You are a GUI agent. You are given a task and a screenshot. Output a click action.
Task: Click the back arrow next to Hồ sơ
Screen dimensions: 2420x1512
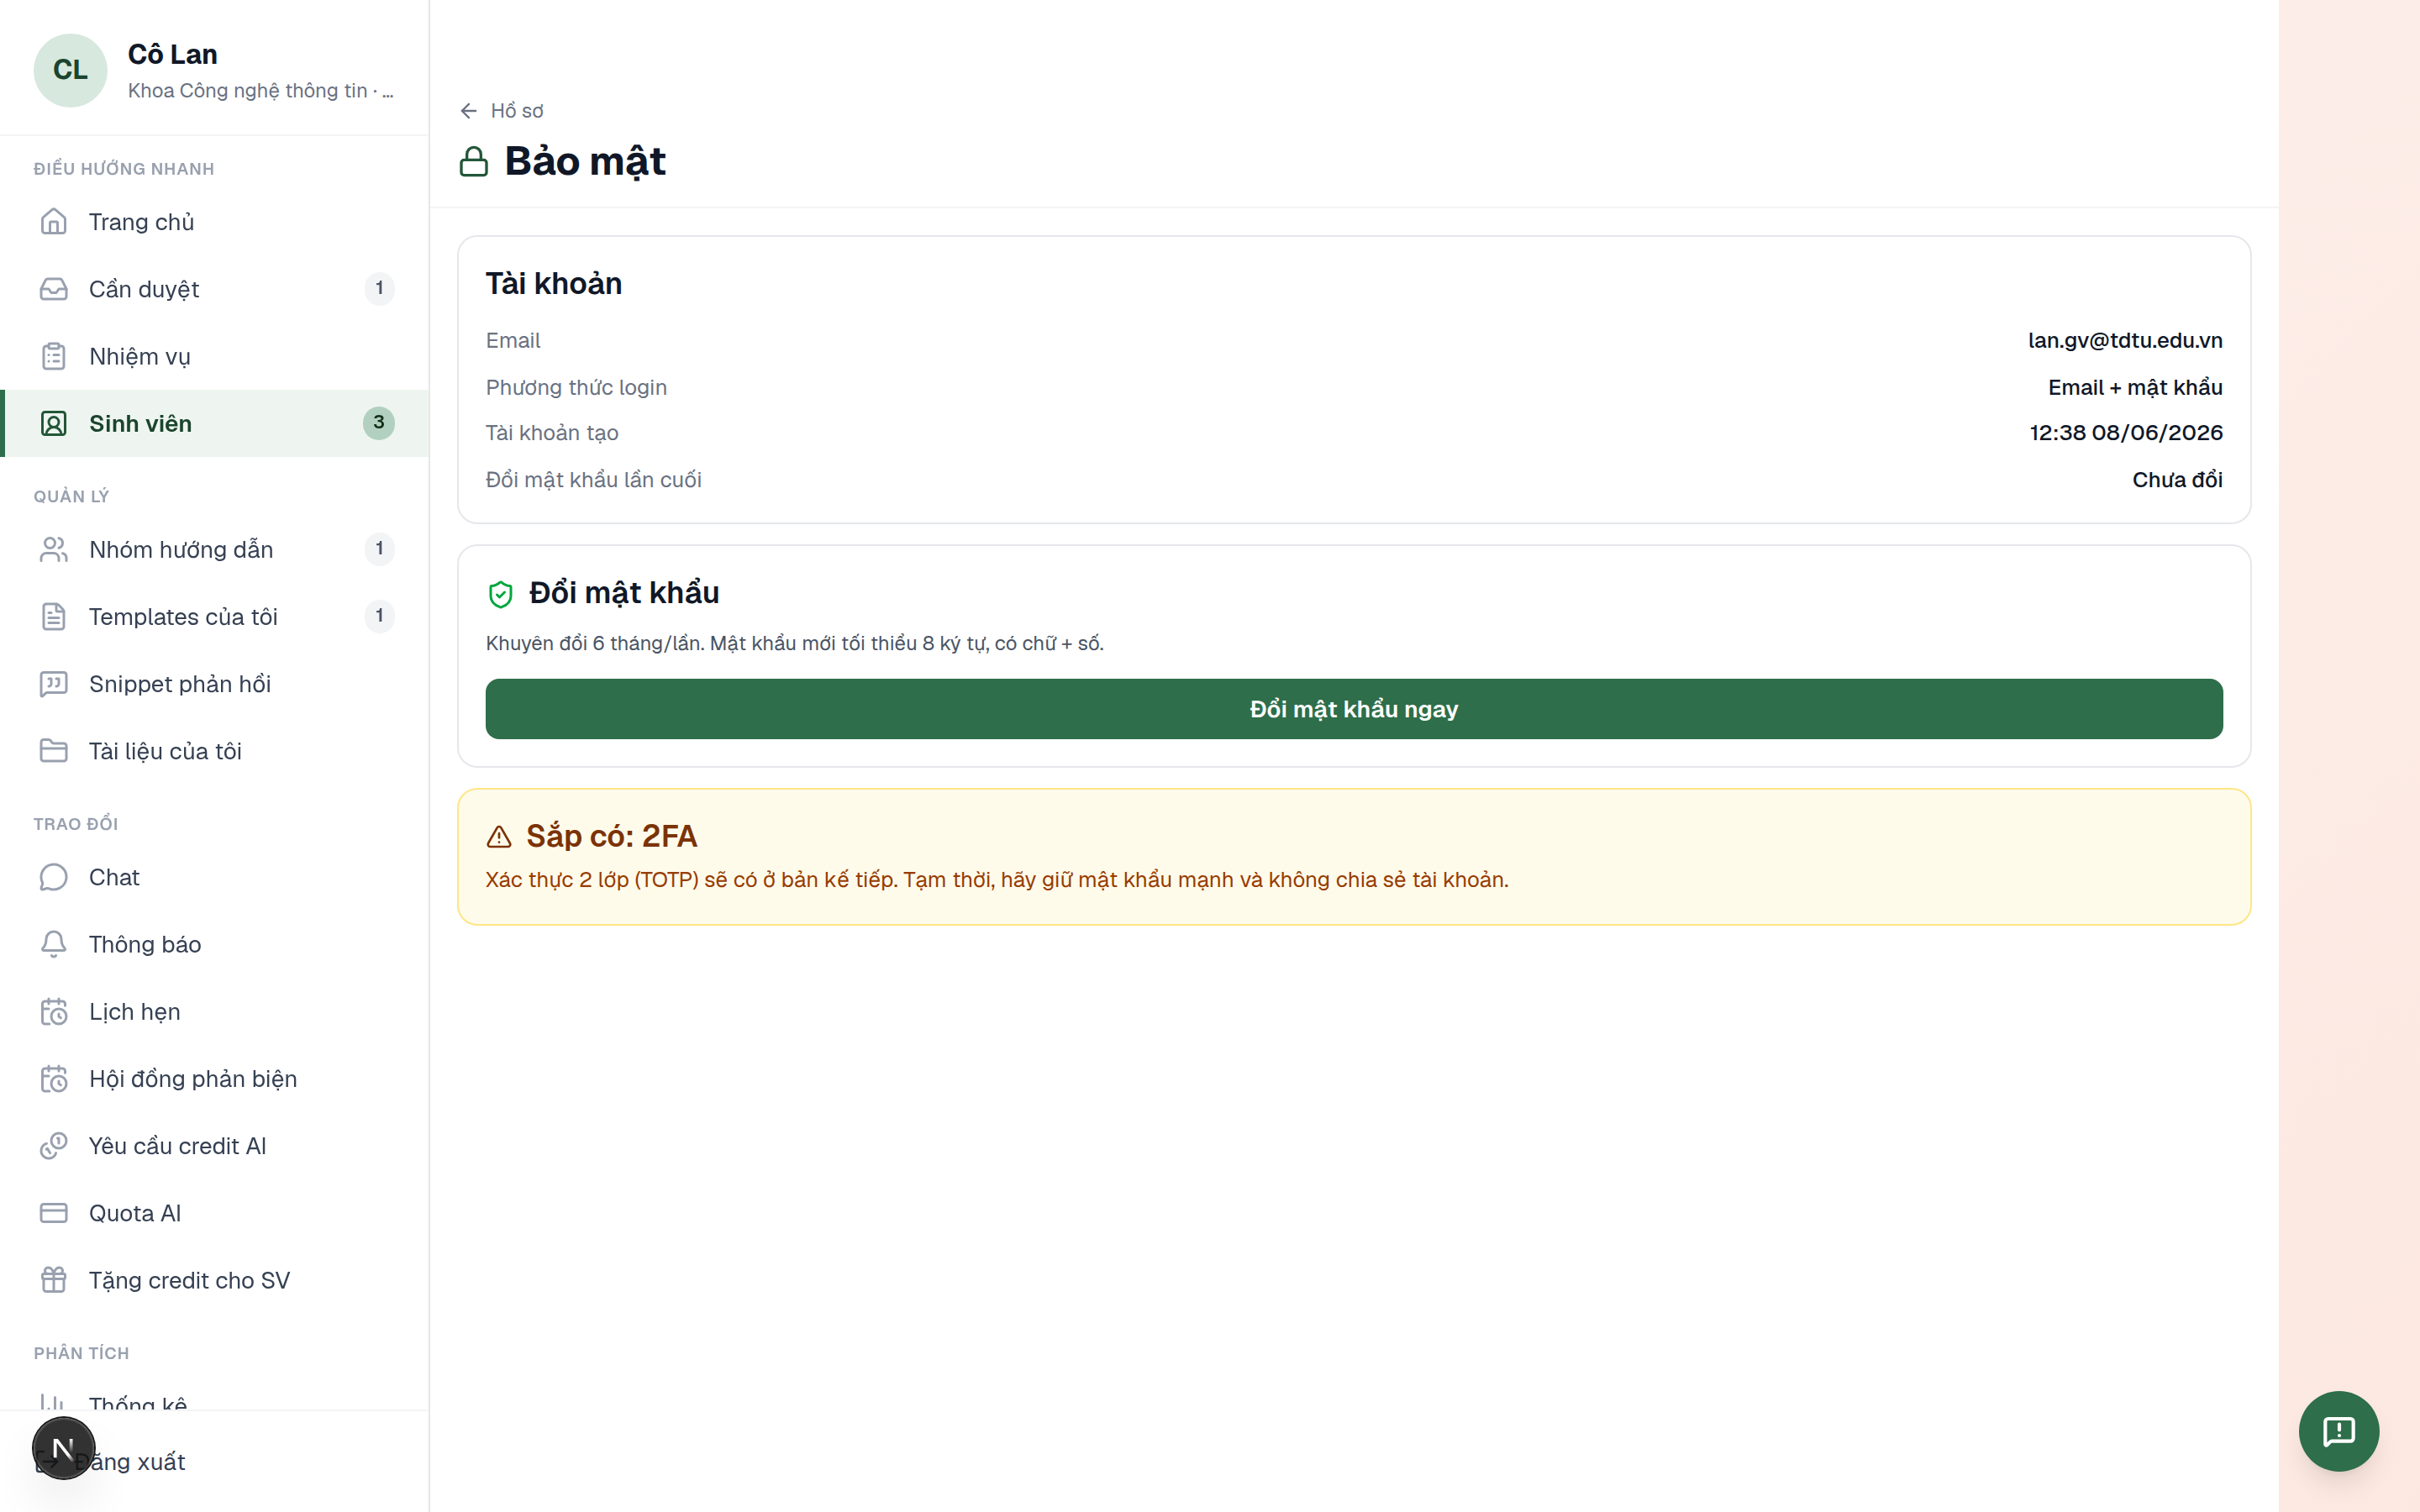coord(468,111)
